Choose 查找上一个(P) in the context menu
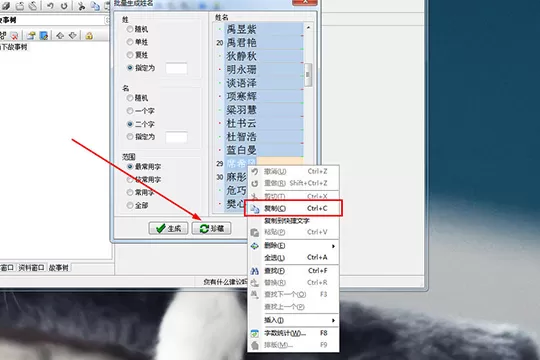This screenshot has height=360, width=540. click(293, 307)
